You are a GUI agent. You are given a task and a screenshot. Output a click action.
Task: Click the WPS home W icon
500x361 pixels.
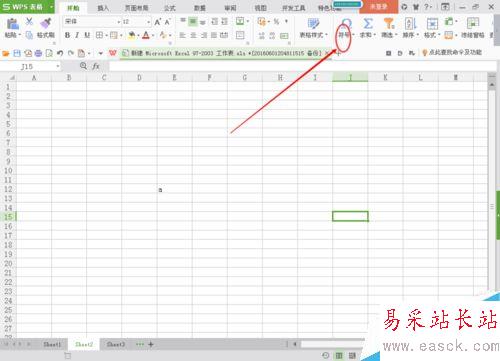point(113,53)
